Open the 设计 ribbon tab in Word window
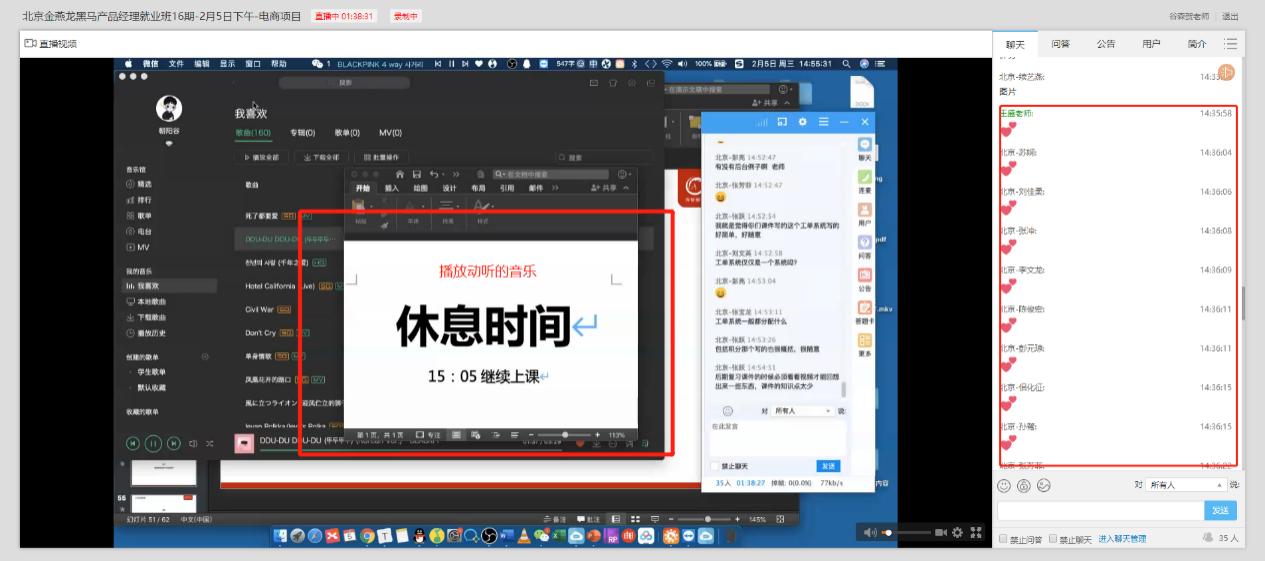This screenshot has height=561, width=1265. (449, 188)
